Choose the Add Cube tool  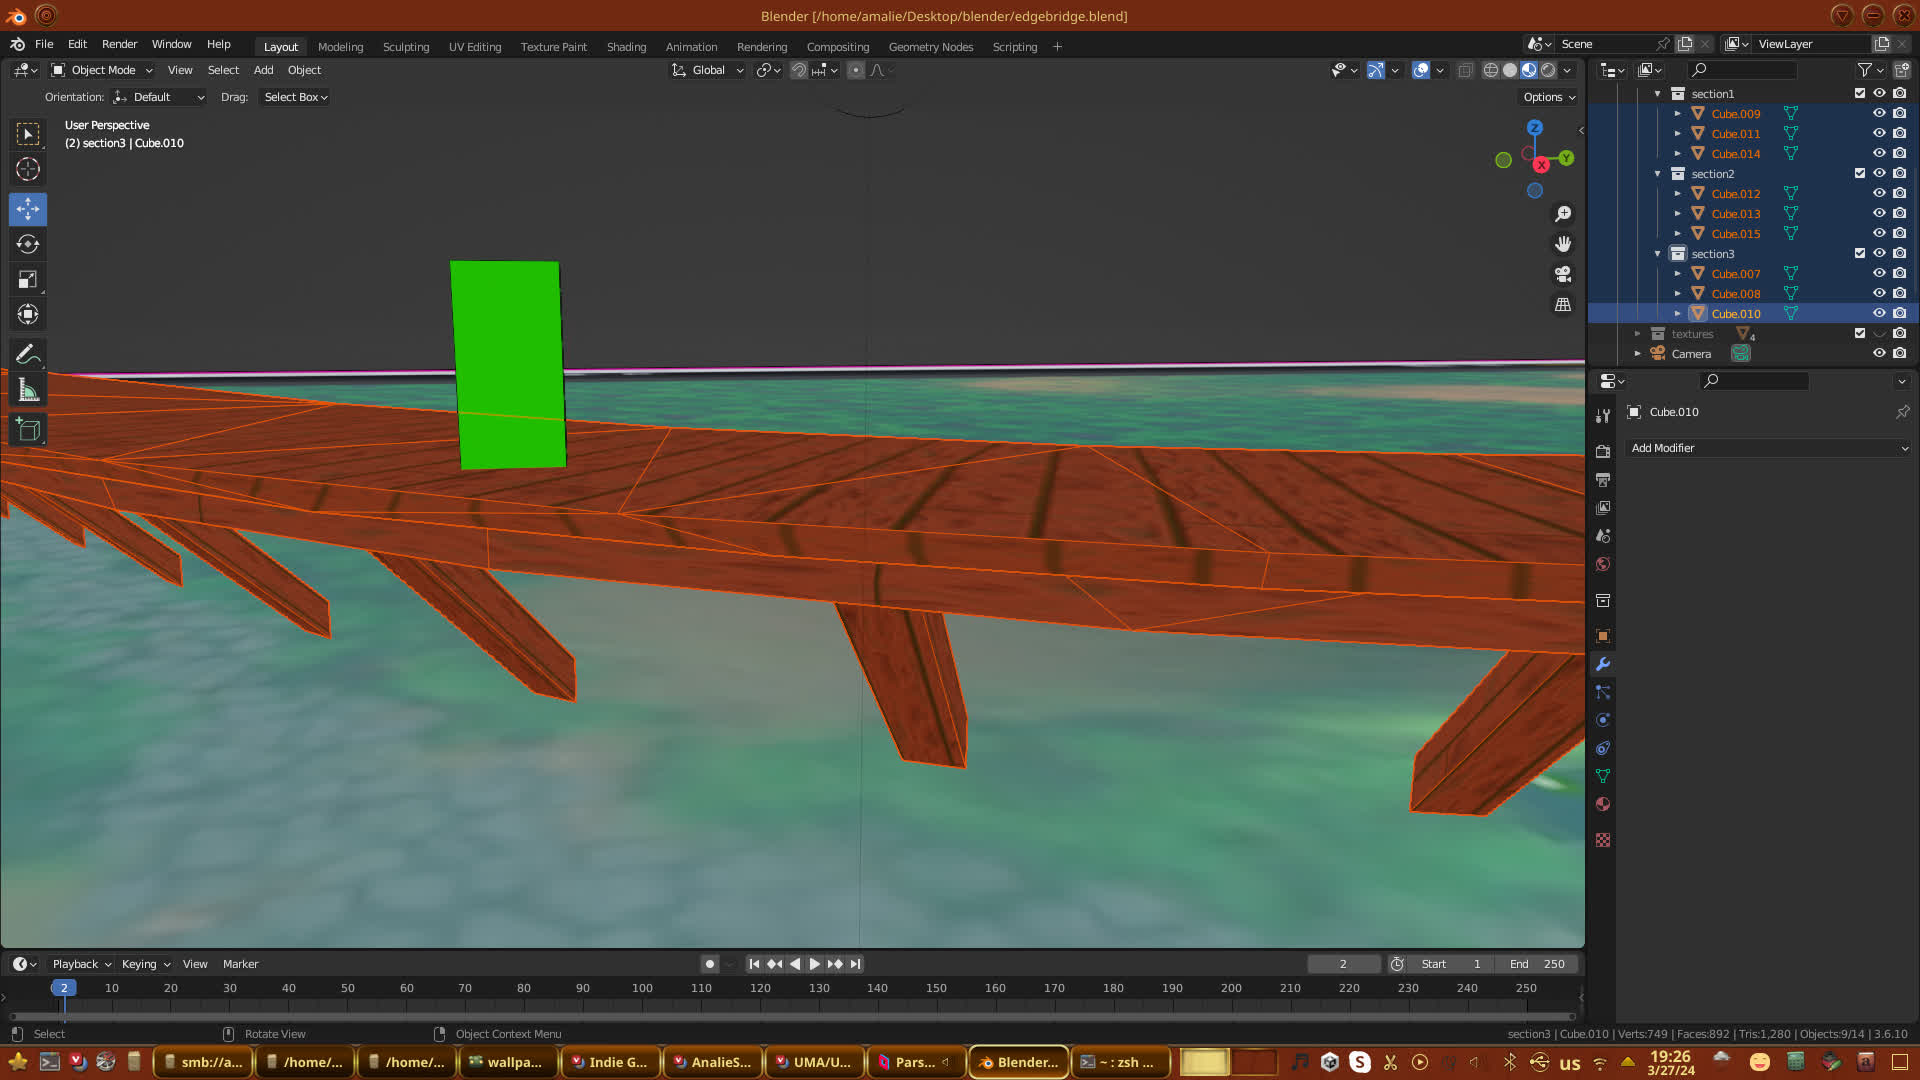[28, 430]
